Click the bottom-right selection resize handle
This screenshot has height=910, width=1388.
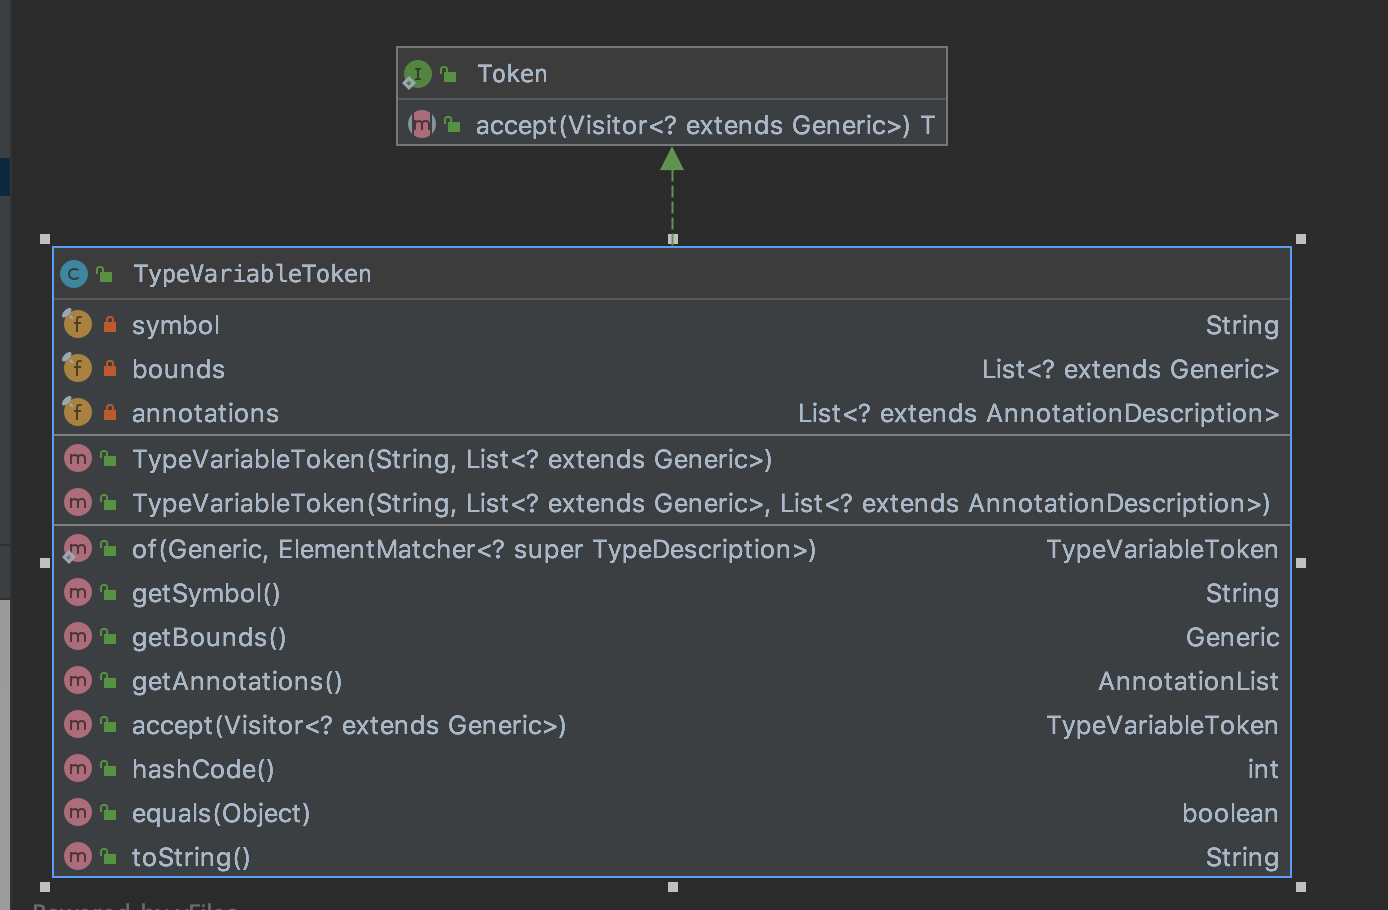[x=1301, y=887]
